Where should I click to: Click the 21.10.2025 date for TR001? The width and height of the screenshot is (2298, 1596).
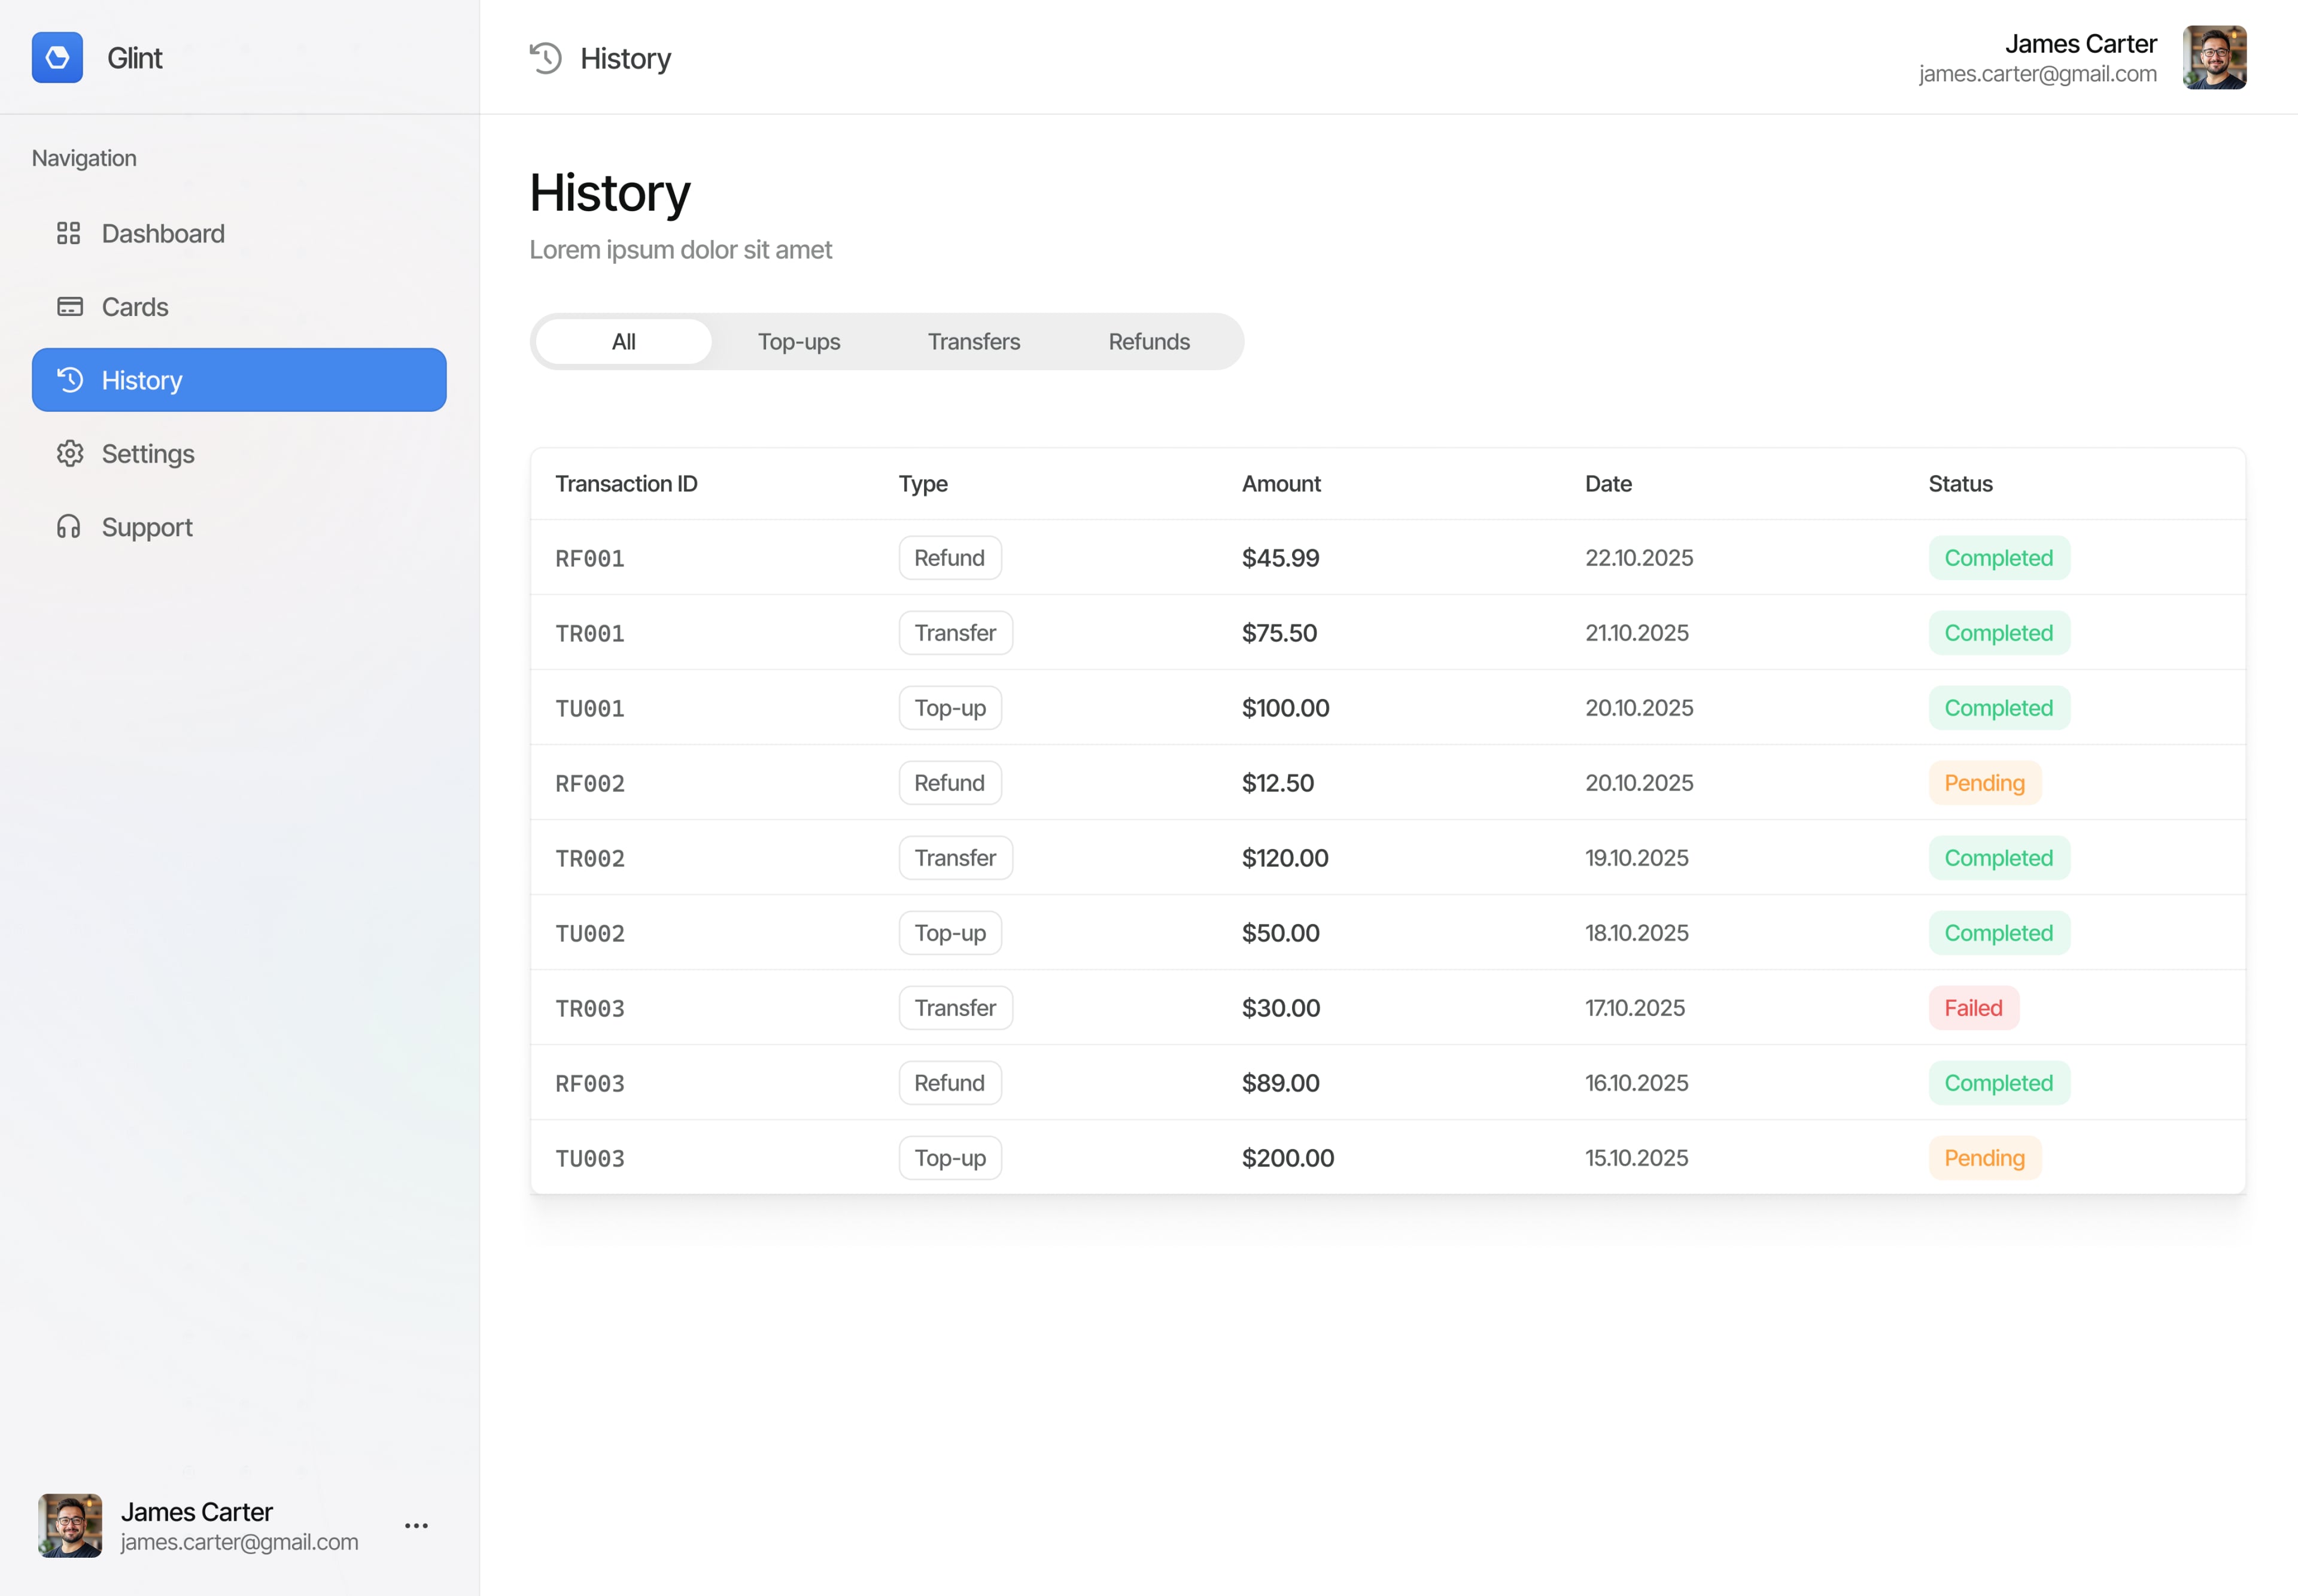1637,633
